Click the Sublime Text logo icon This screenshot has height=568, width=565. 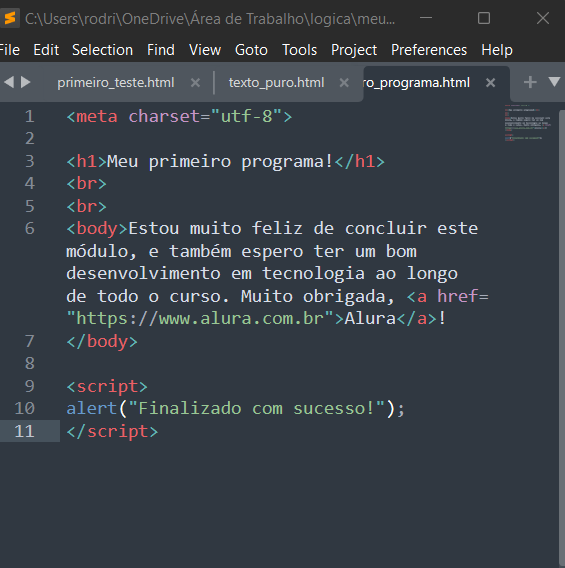click(9, 18)
